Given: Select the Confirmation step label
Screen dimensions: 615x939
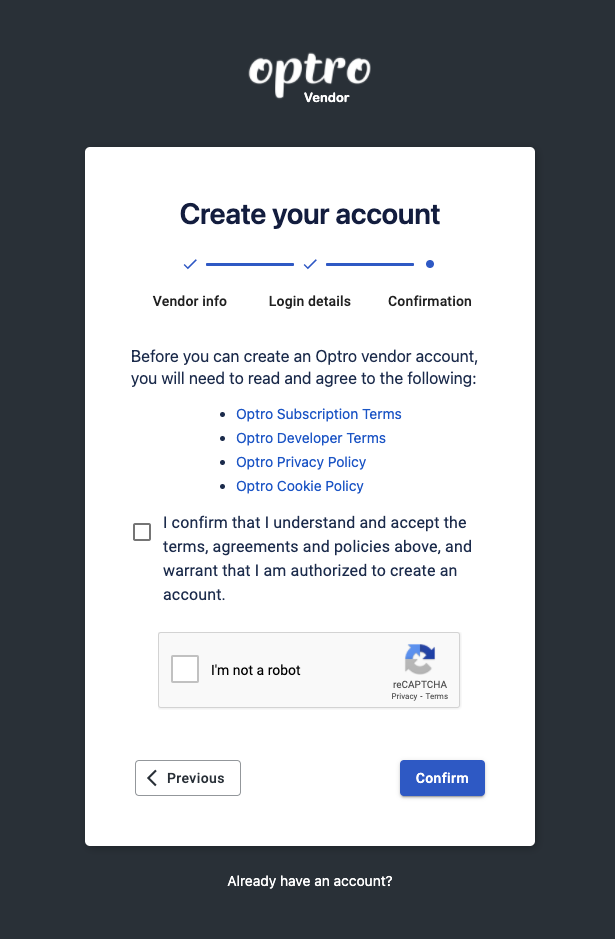Looking at the screenshot, I should click(x=429, y=301).
